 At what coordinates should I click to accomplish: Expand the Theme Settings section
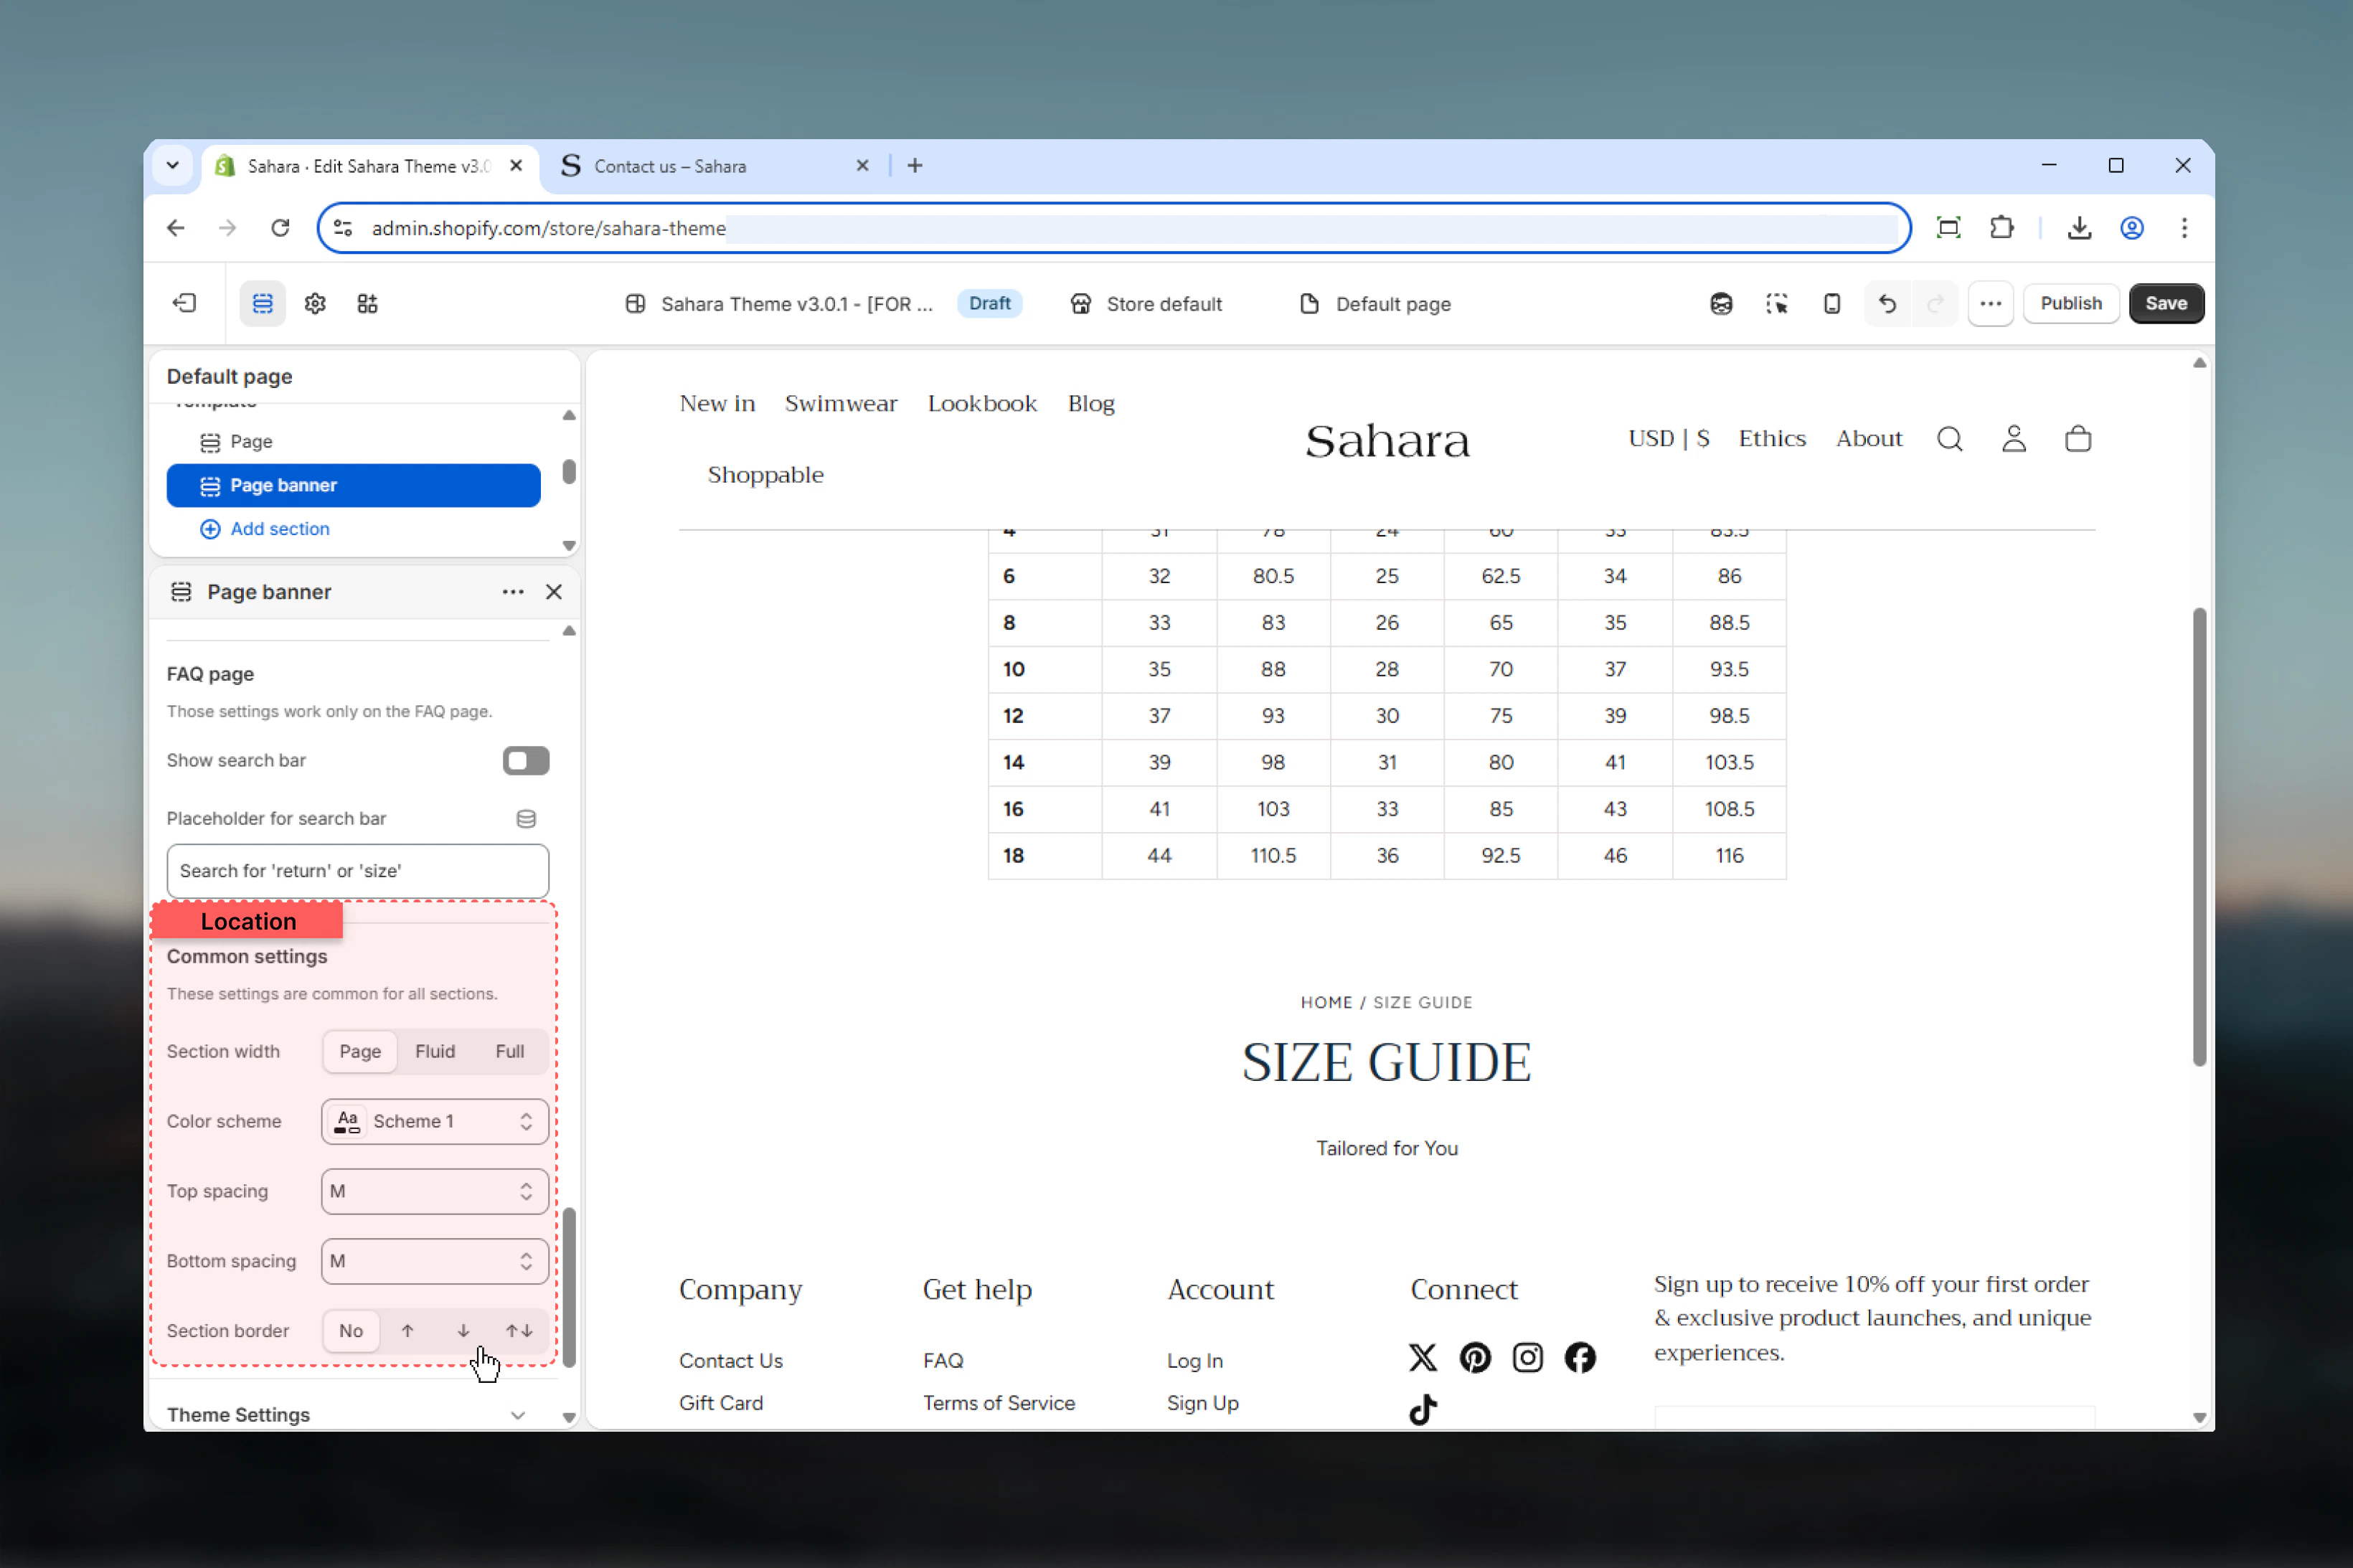click(348, 1415)
